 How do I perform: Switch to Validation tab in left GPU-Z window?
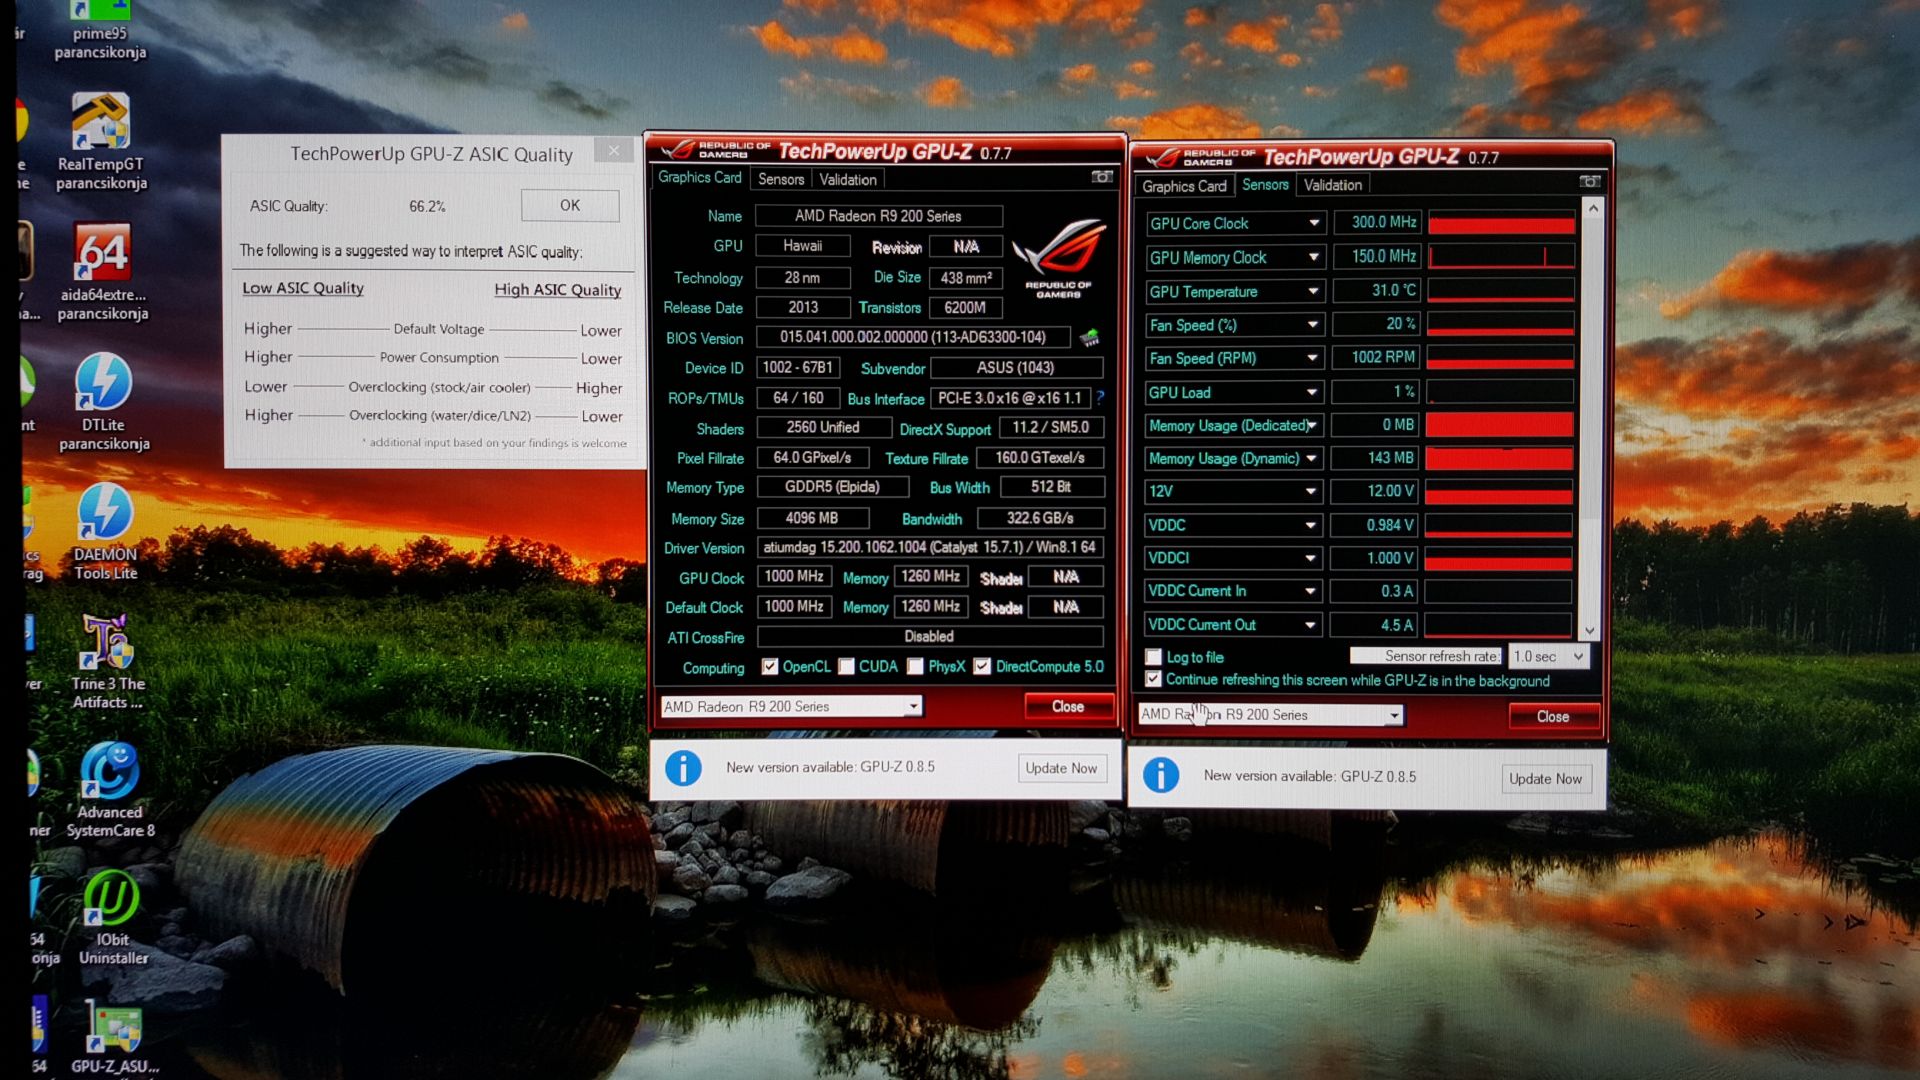(x=847, y=180)
